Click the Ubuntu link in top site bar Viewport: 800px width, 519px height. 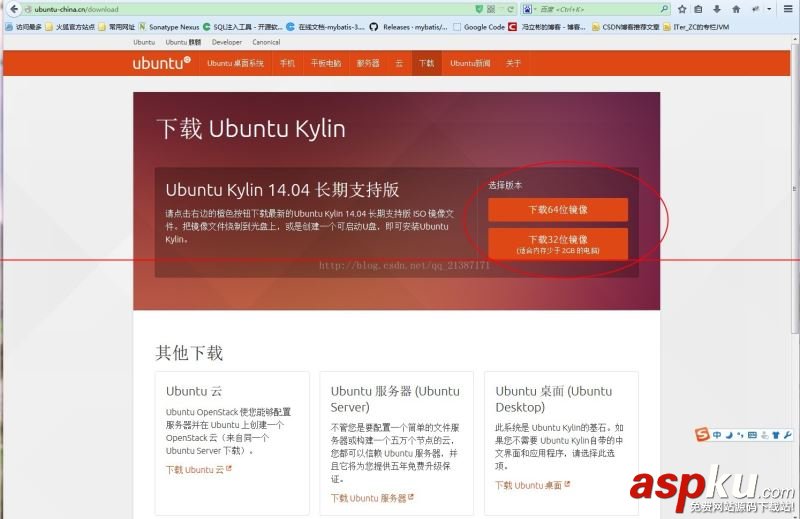point(144,42)
